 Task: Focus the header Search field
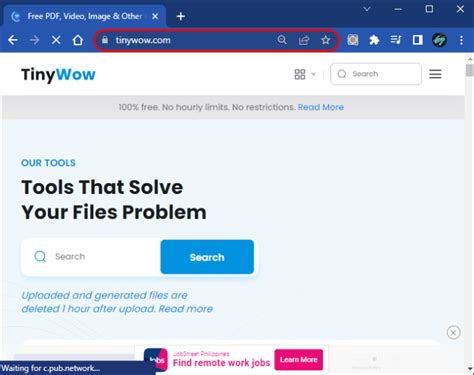pyautogui.click(x=376, y=74)
